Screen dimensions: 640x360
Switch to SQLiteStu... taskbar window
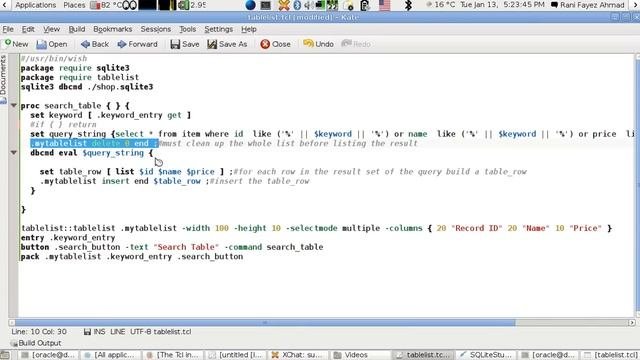[486, 355]
